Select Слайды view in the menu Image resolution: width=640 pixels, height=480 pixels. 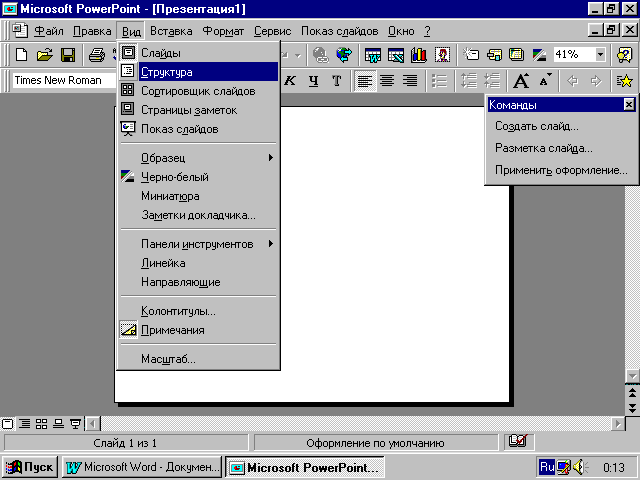[198, 53]
